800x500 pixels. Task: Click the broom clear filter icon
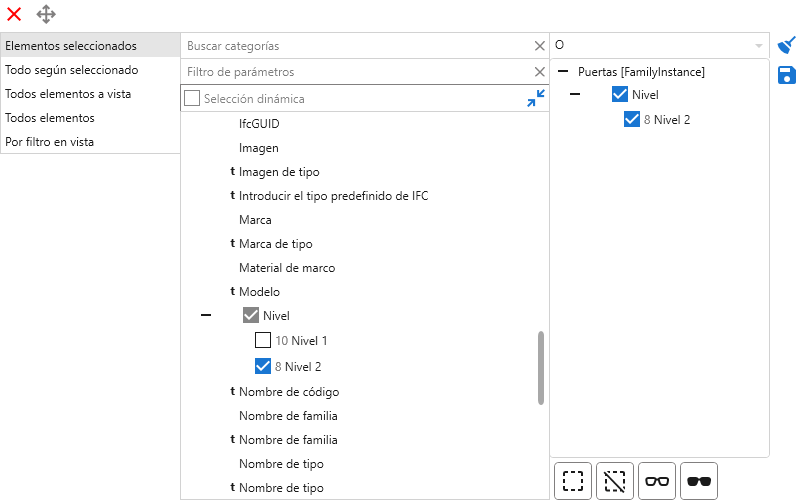point(787,46)
